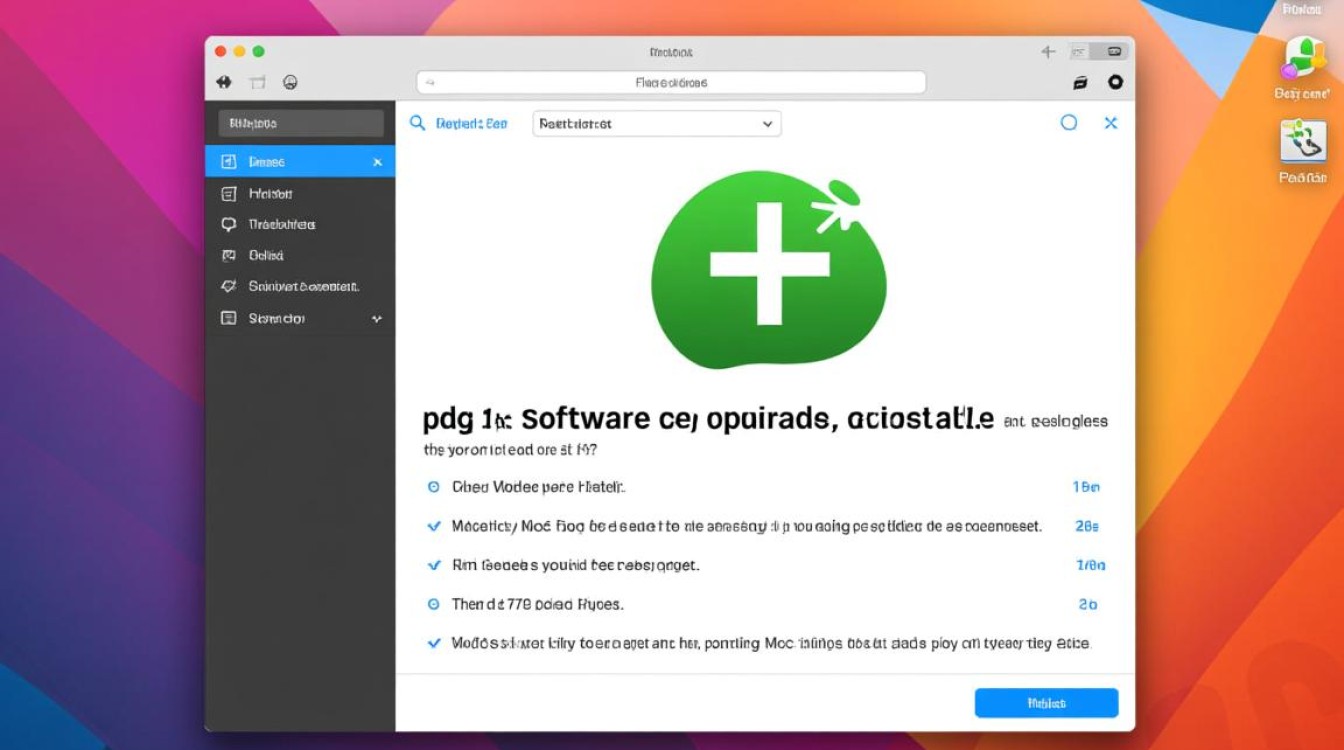Click the checkmark next to the second list row
The image size is (1344, 750).
pyautogui.click(x=434, y=525)
